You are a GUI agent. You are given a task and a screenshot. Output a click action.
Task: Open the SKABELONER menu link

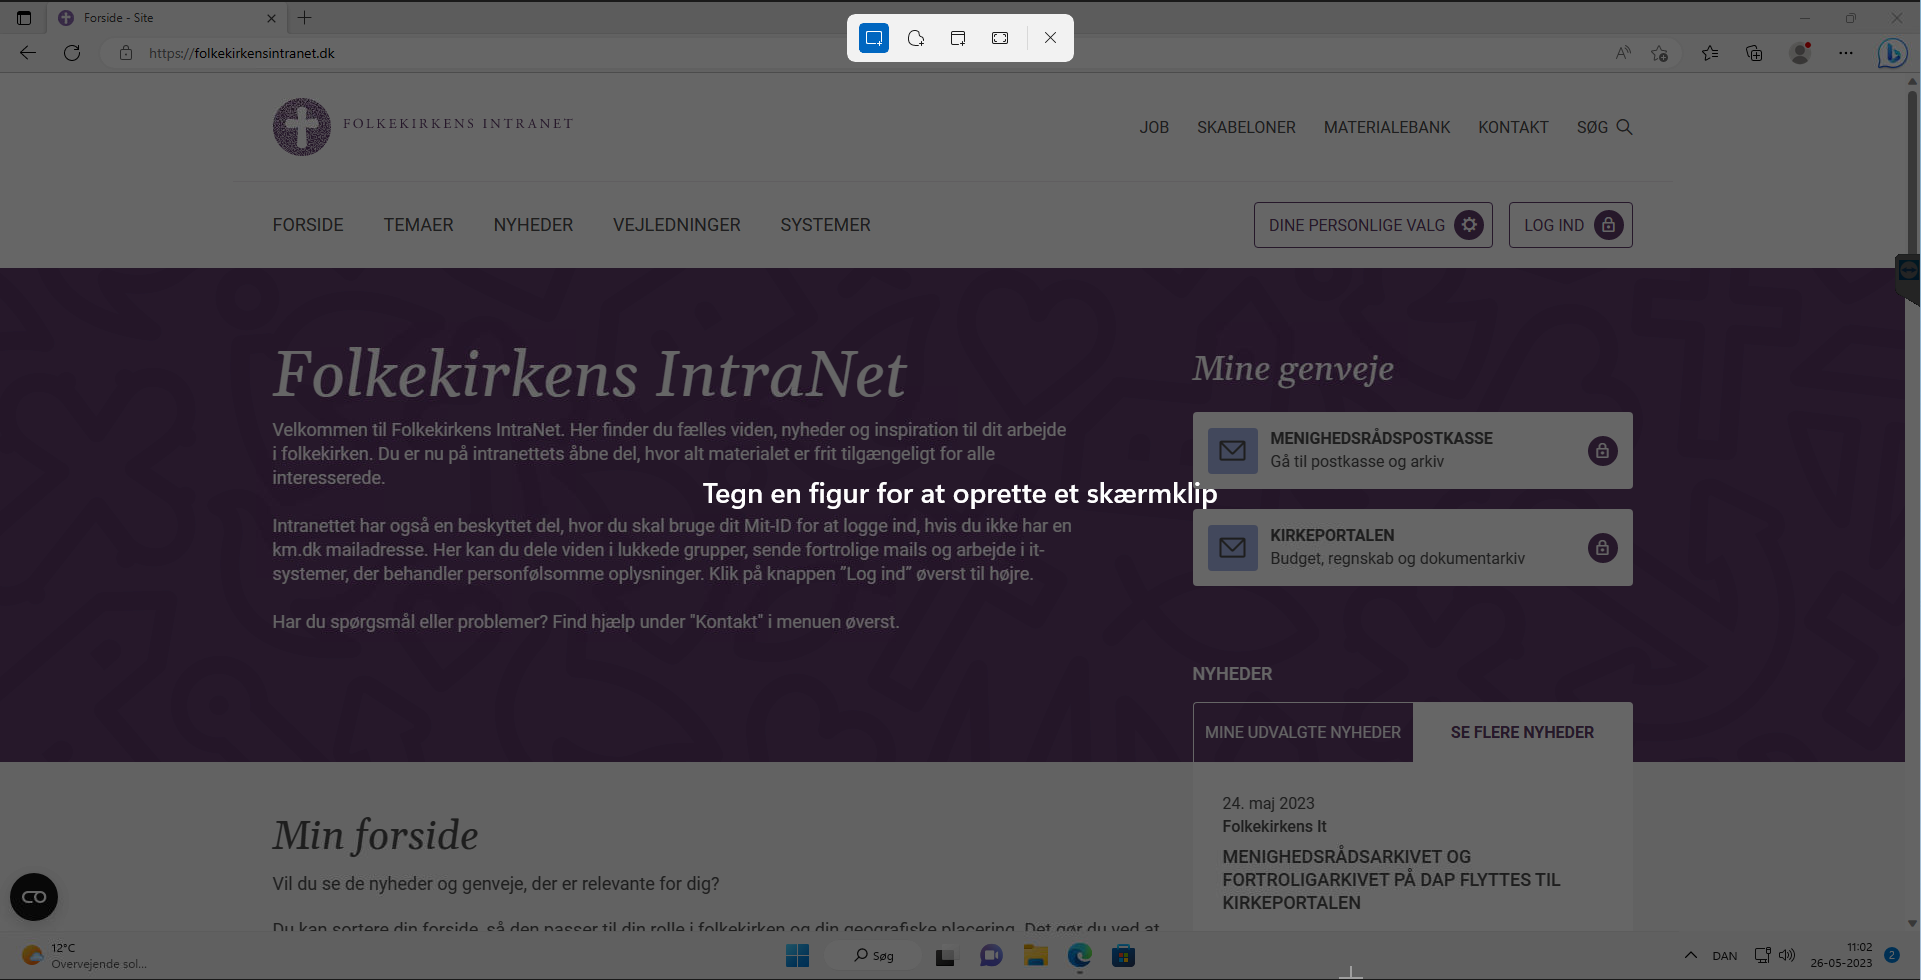[x=1246, y=127]
